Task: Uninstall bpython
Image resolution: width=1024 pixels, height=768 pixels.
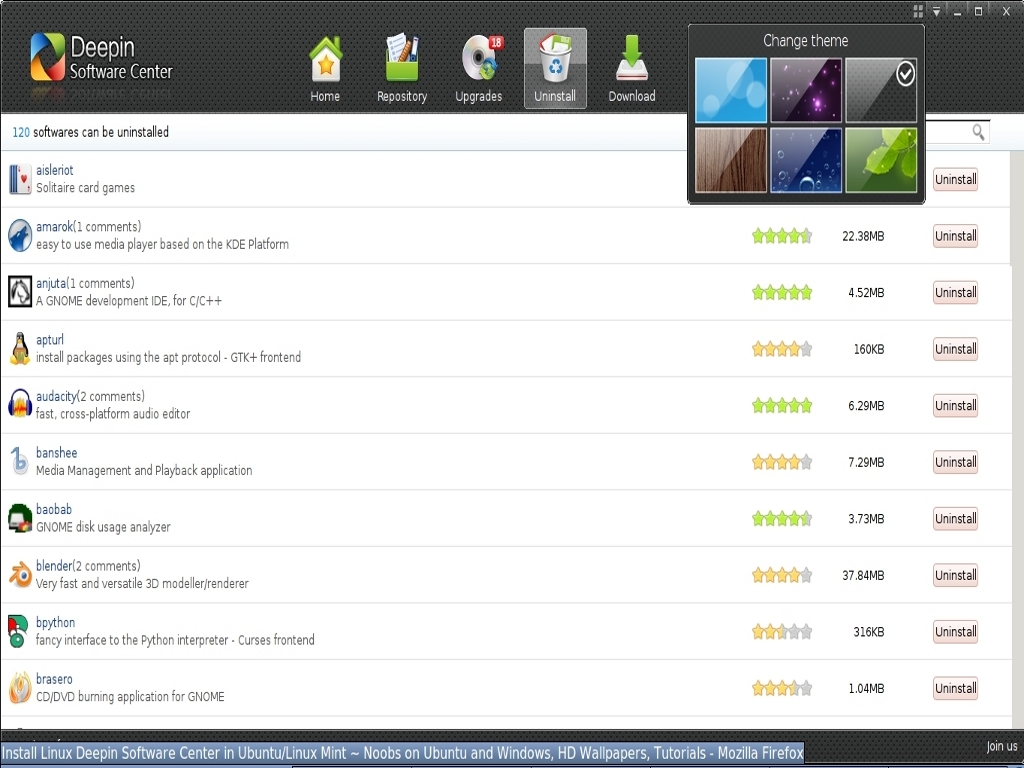Action: click(x=955, y=632)
